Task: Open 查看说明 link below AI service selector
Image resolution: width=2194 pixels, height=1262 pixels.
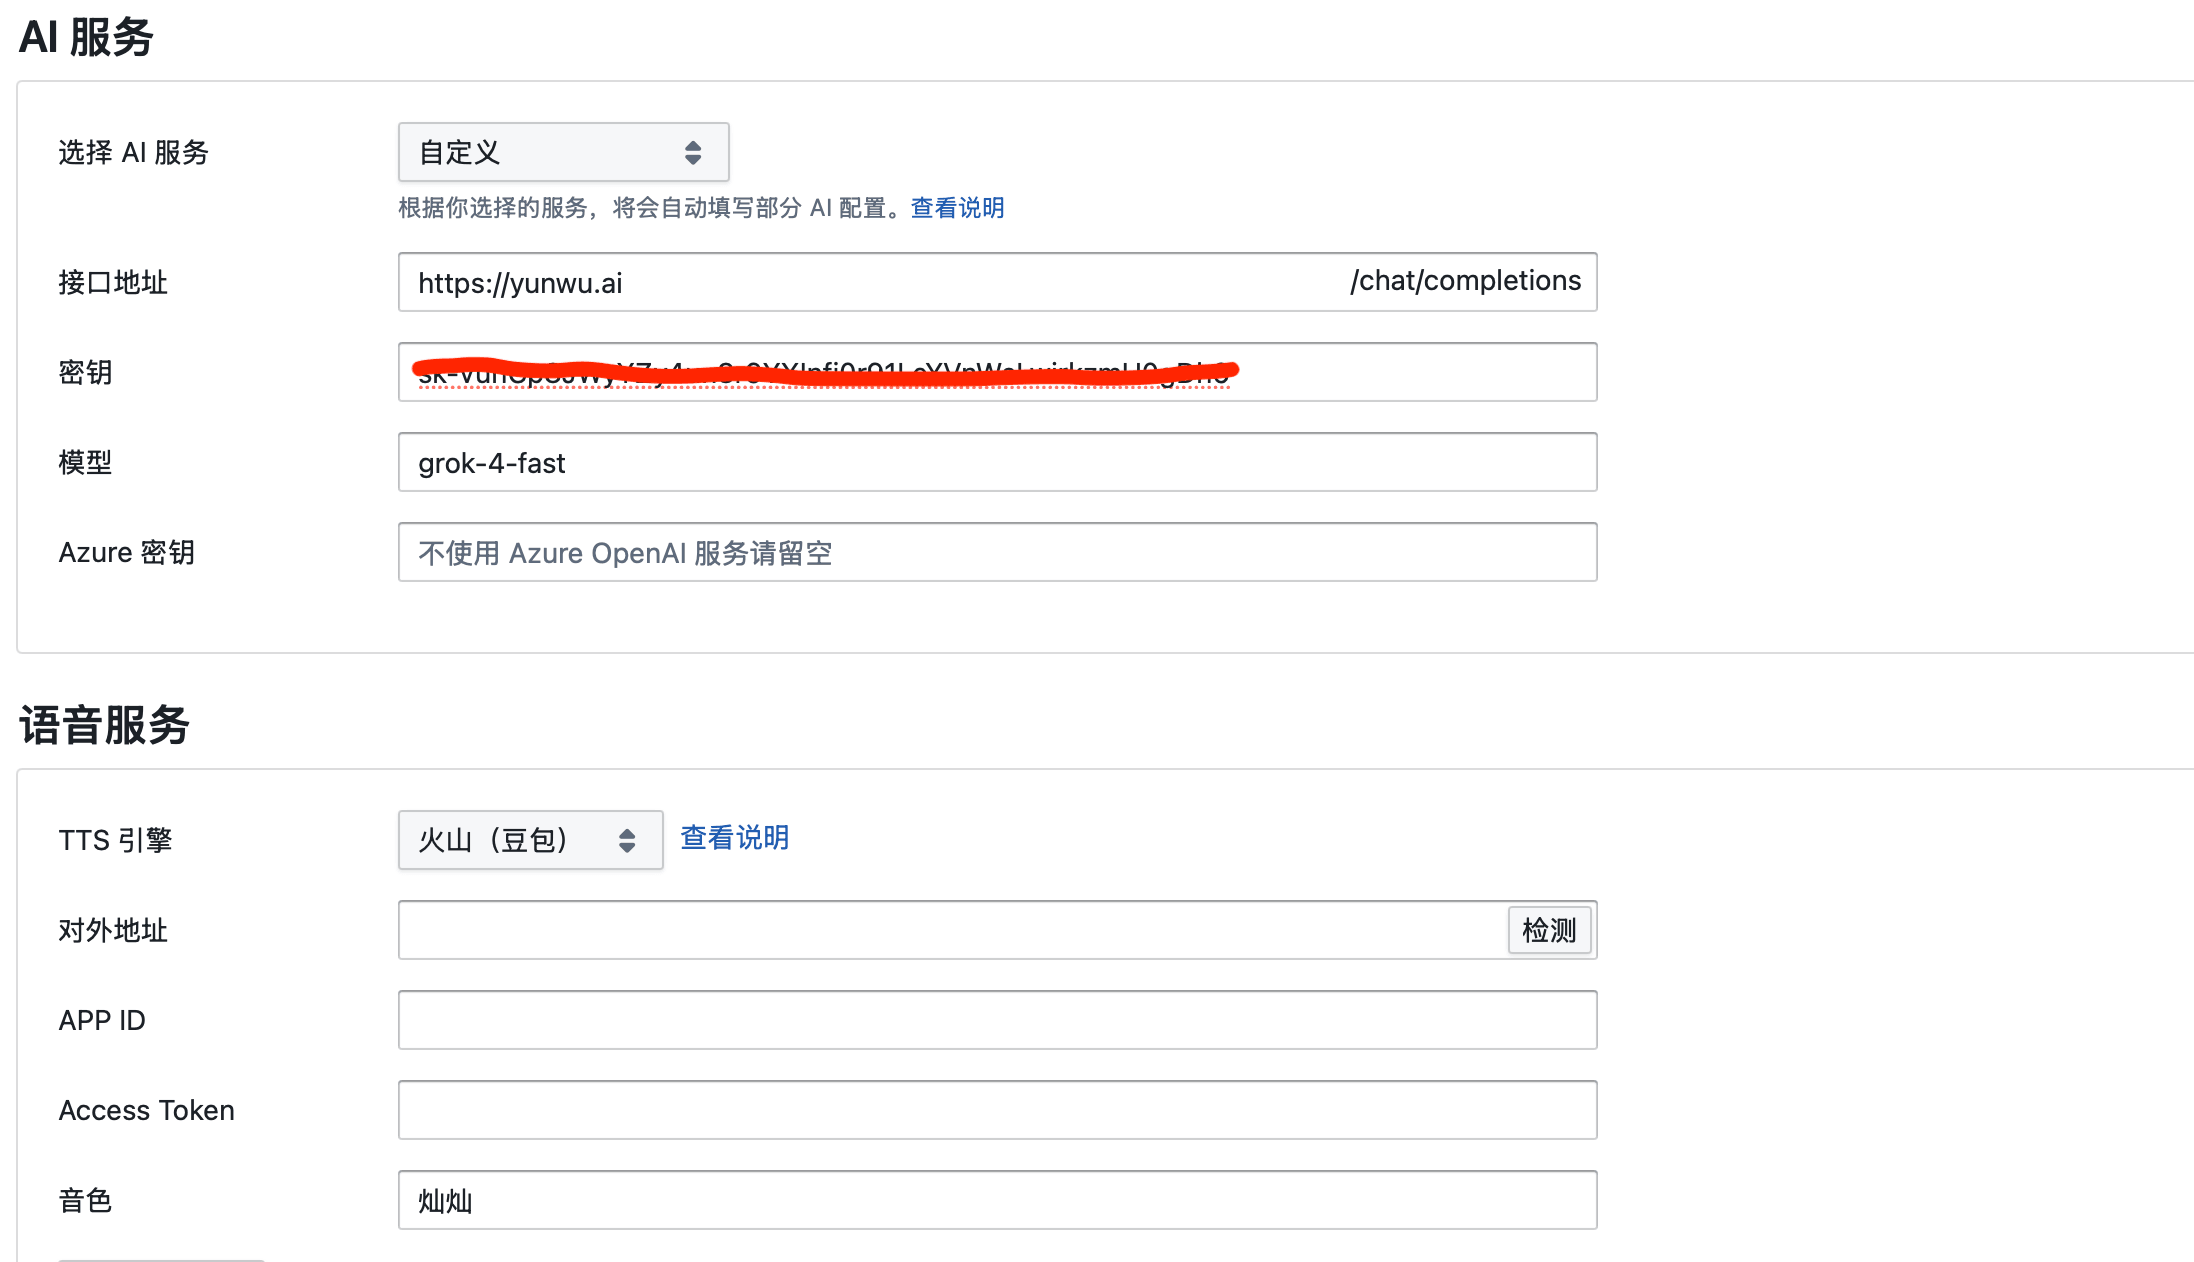Action: coord(957,208)
